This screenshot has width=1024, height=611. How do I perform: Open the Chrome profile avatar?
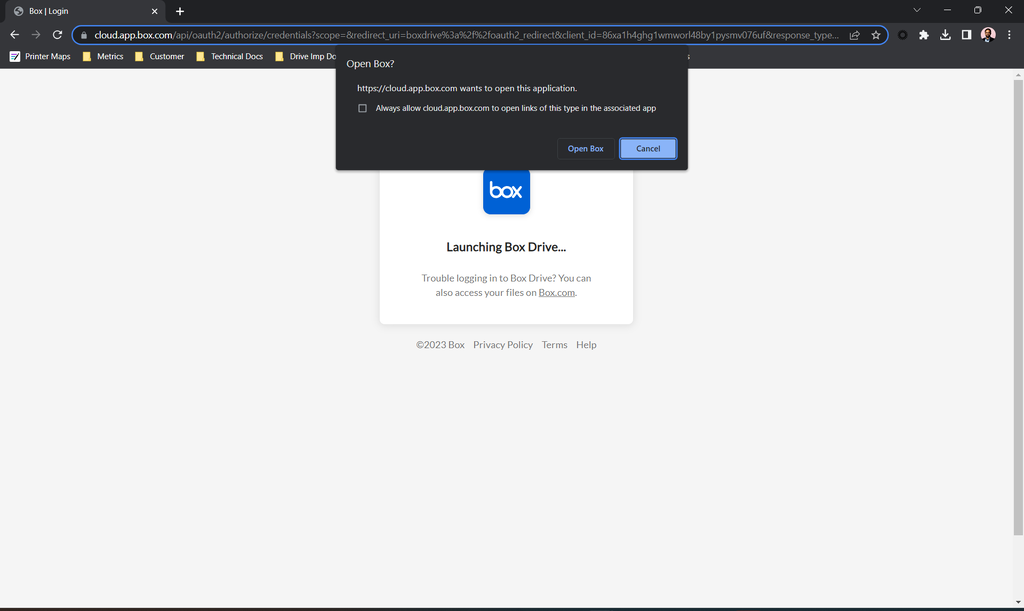point(988,34)
